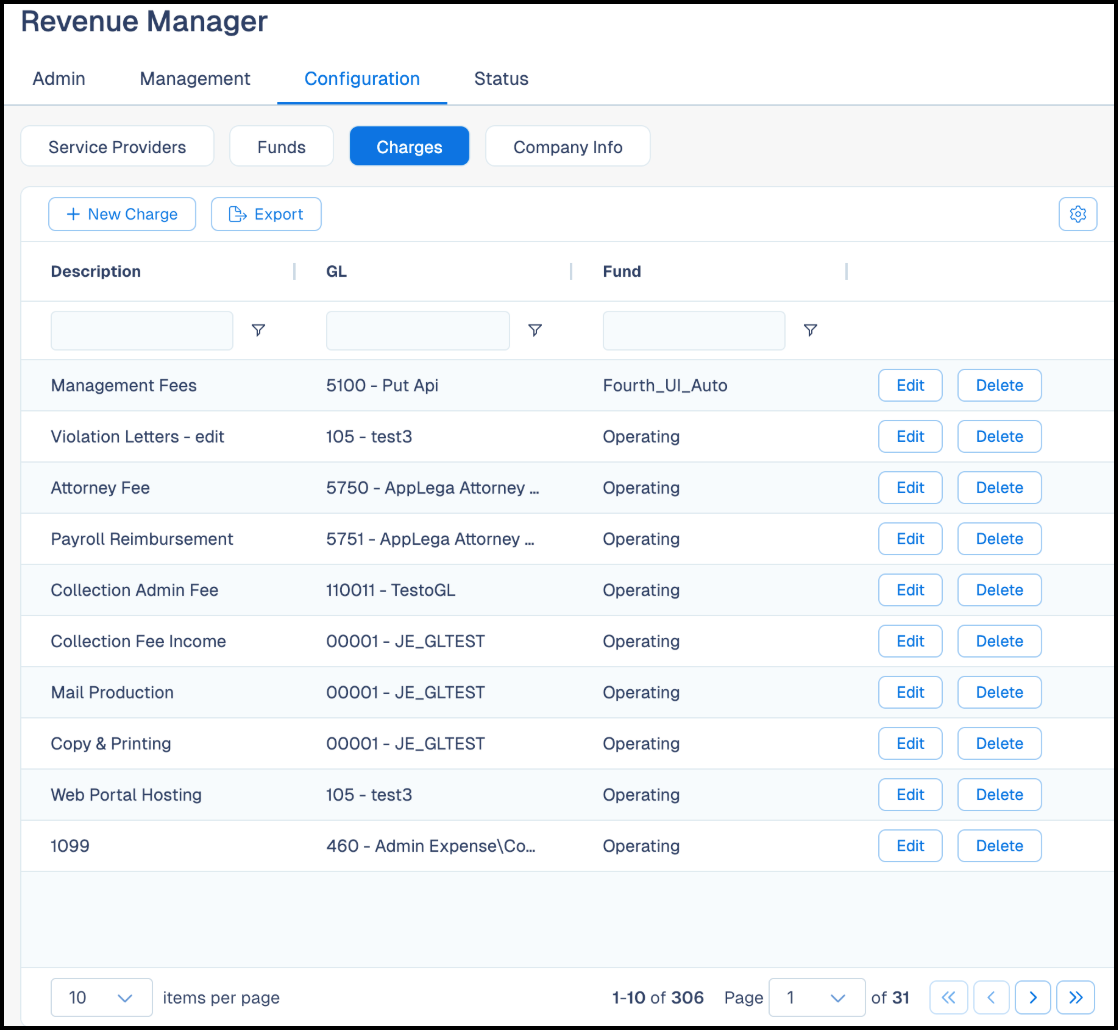This screenshot has width=1118, height=1030.
Task: Focus the GL filter input
Action: point(418,330)
